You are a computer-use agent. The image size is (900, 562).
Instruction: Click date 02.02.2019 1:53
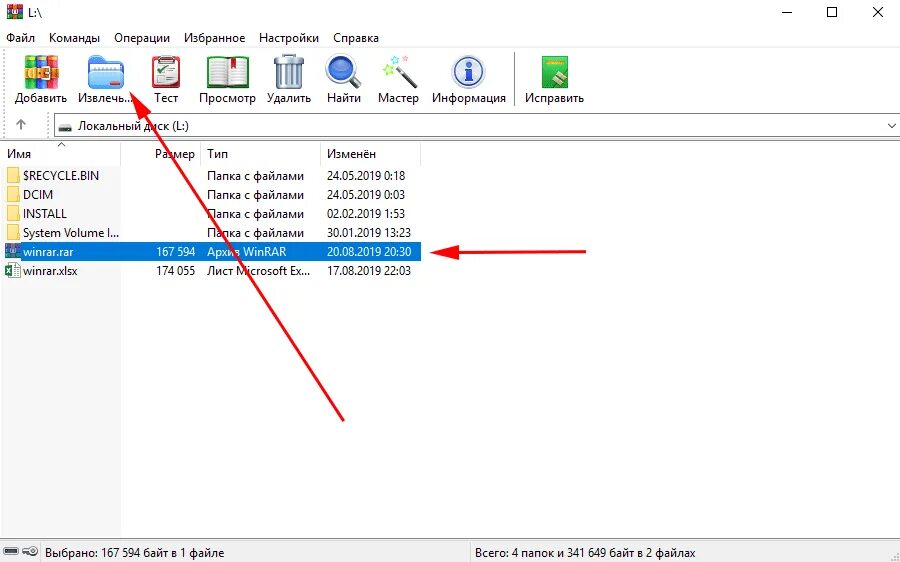(366, 214)
